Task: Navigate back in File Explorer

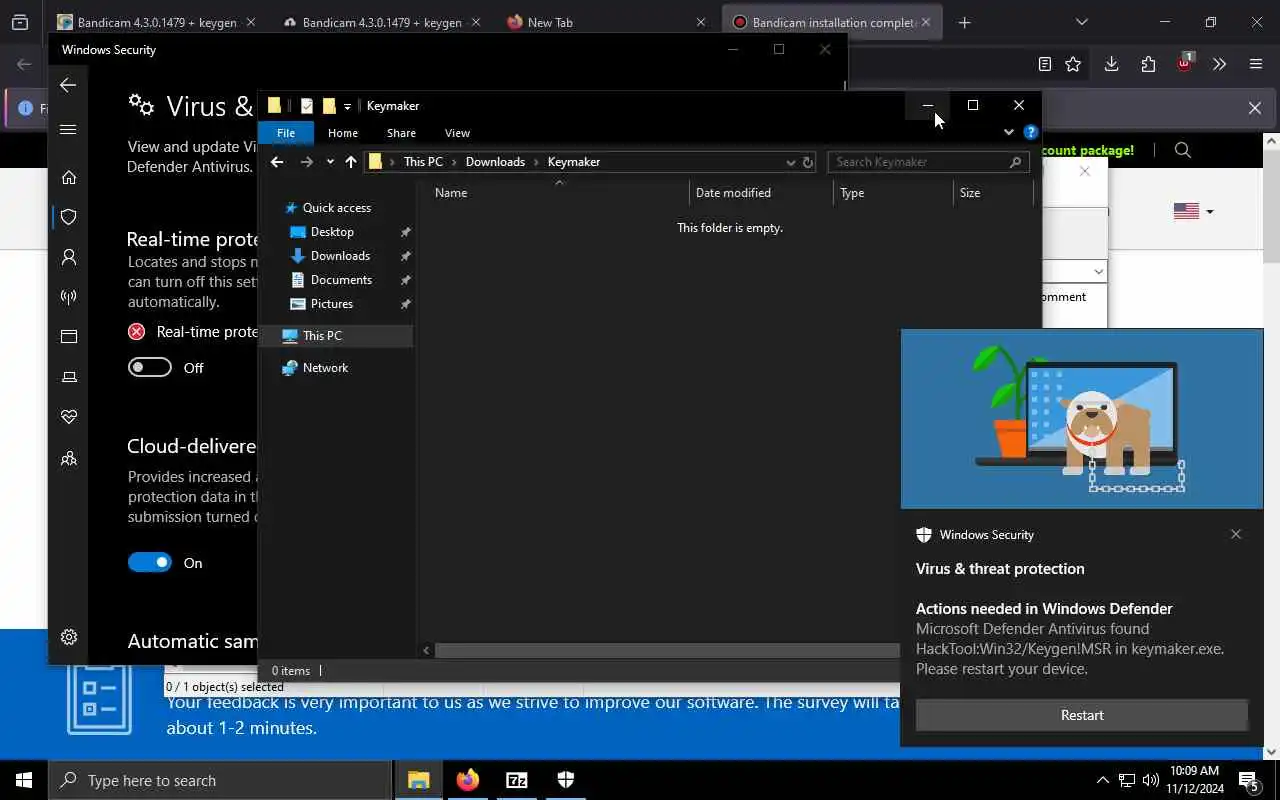Action: (x=277, y=162)
